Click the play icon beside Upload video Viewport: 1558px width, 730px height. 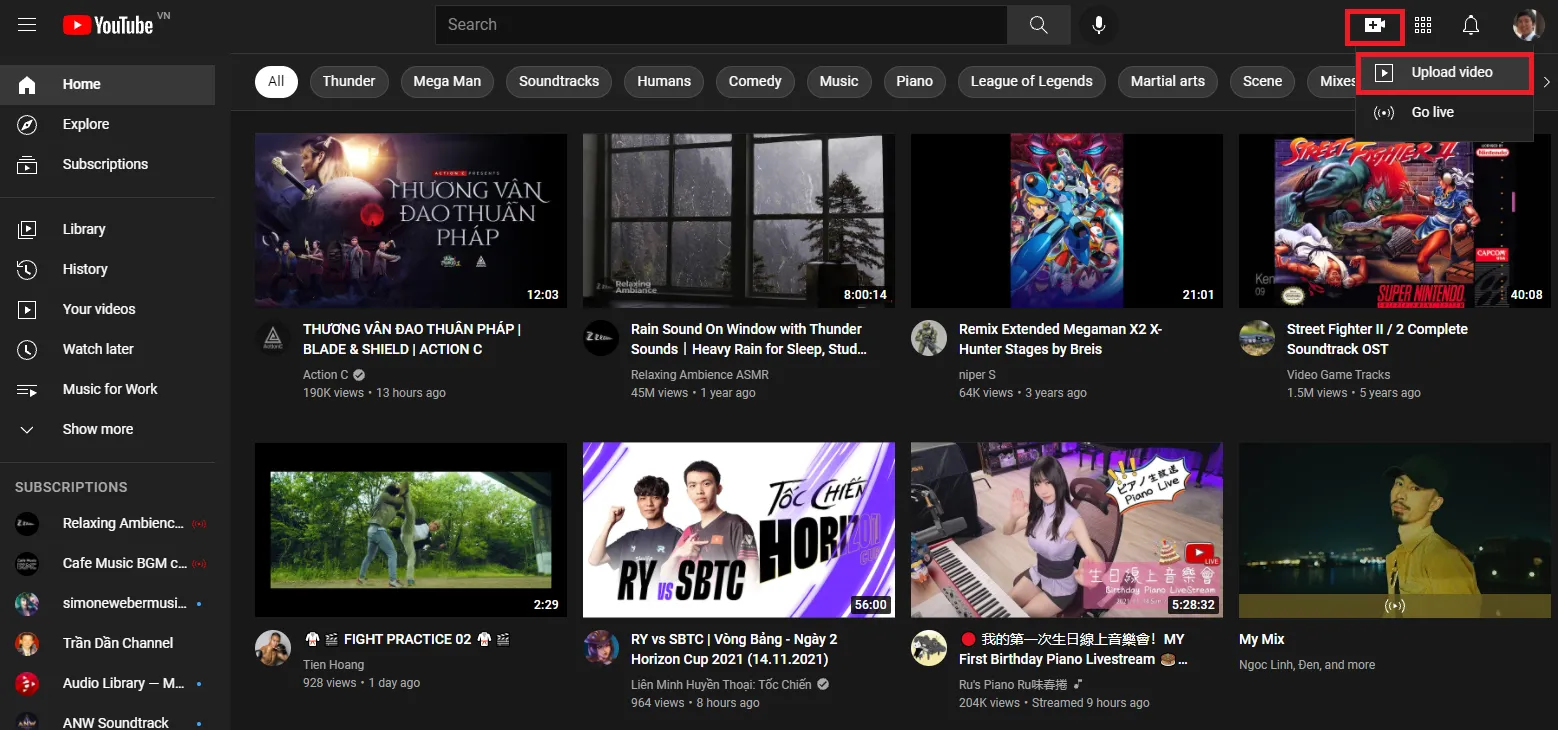[x=1384, y=73]
